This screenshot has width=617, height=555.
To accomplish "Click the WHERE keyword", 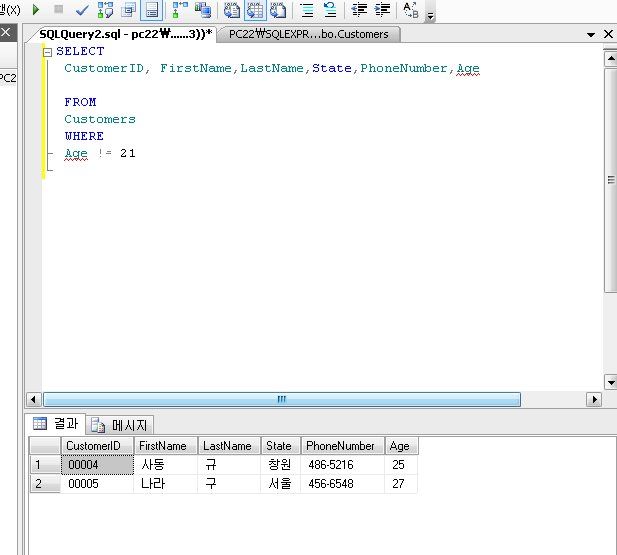I will tap(84, 136).
